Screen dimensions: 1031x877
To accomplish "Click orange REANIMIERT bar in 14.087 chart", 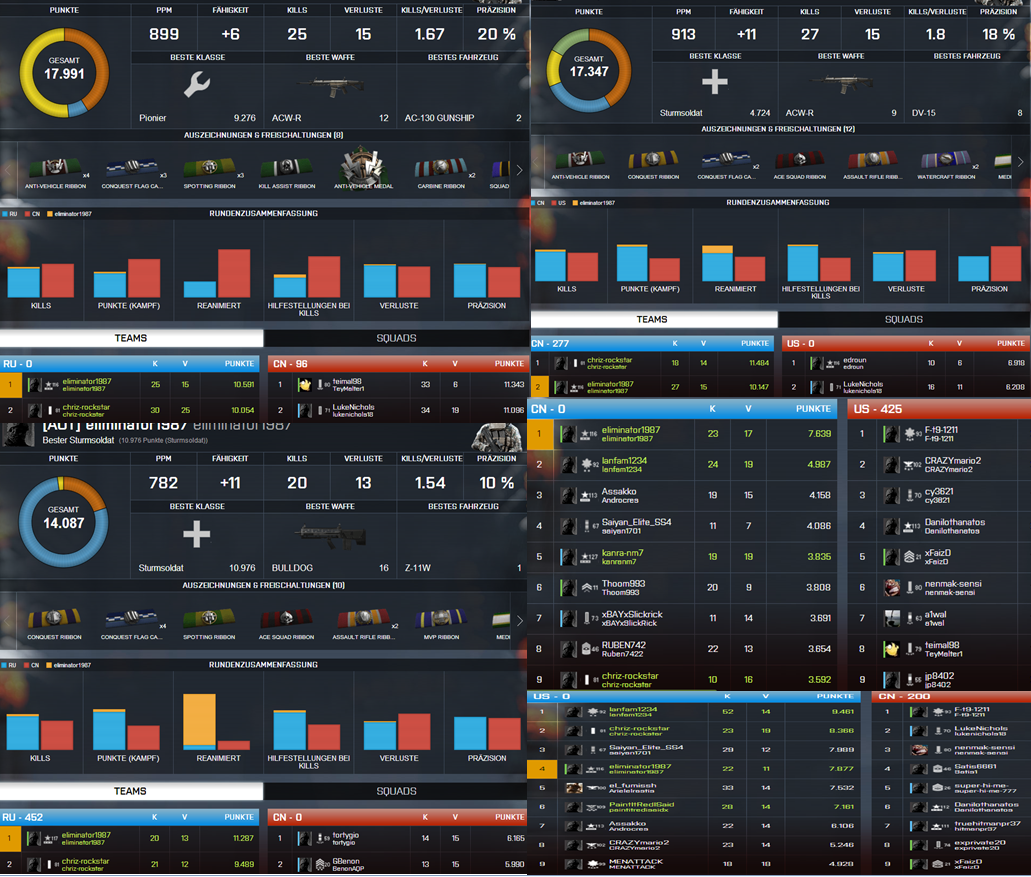I will pyautogui.click(x=199, y=720).
